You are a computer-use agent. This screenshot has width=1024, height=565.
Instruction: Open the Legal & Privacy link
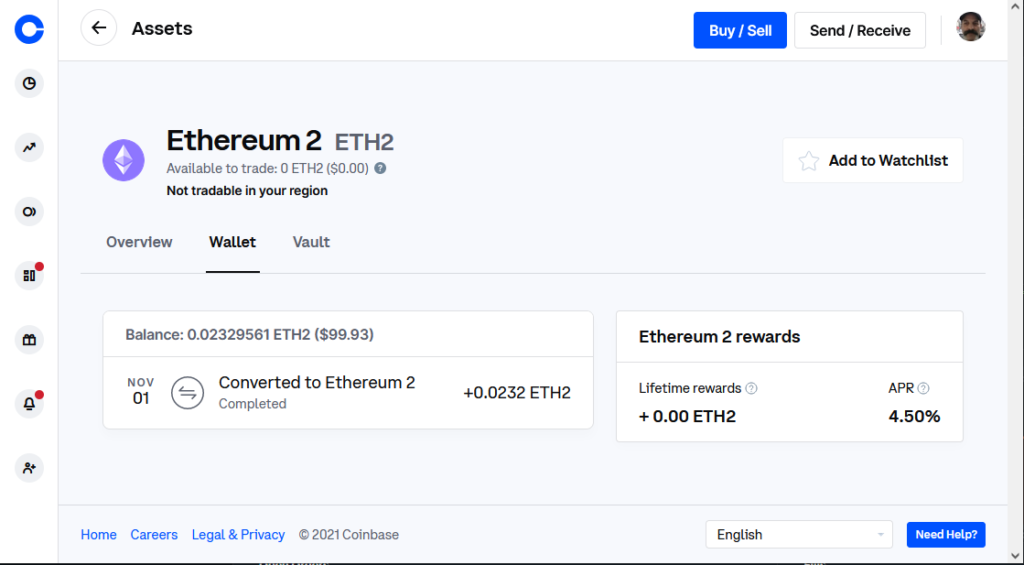point(238,535)
